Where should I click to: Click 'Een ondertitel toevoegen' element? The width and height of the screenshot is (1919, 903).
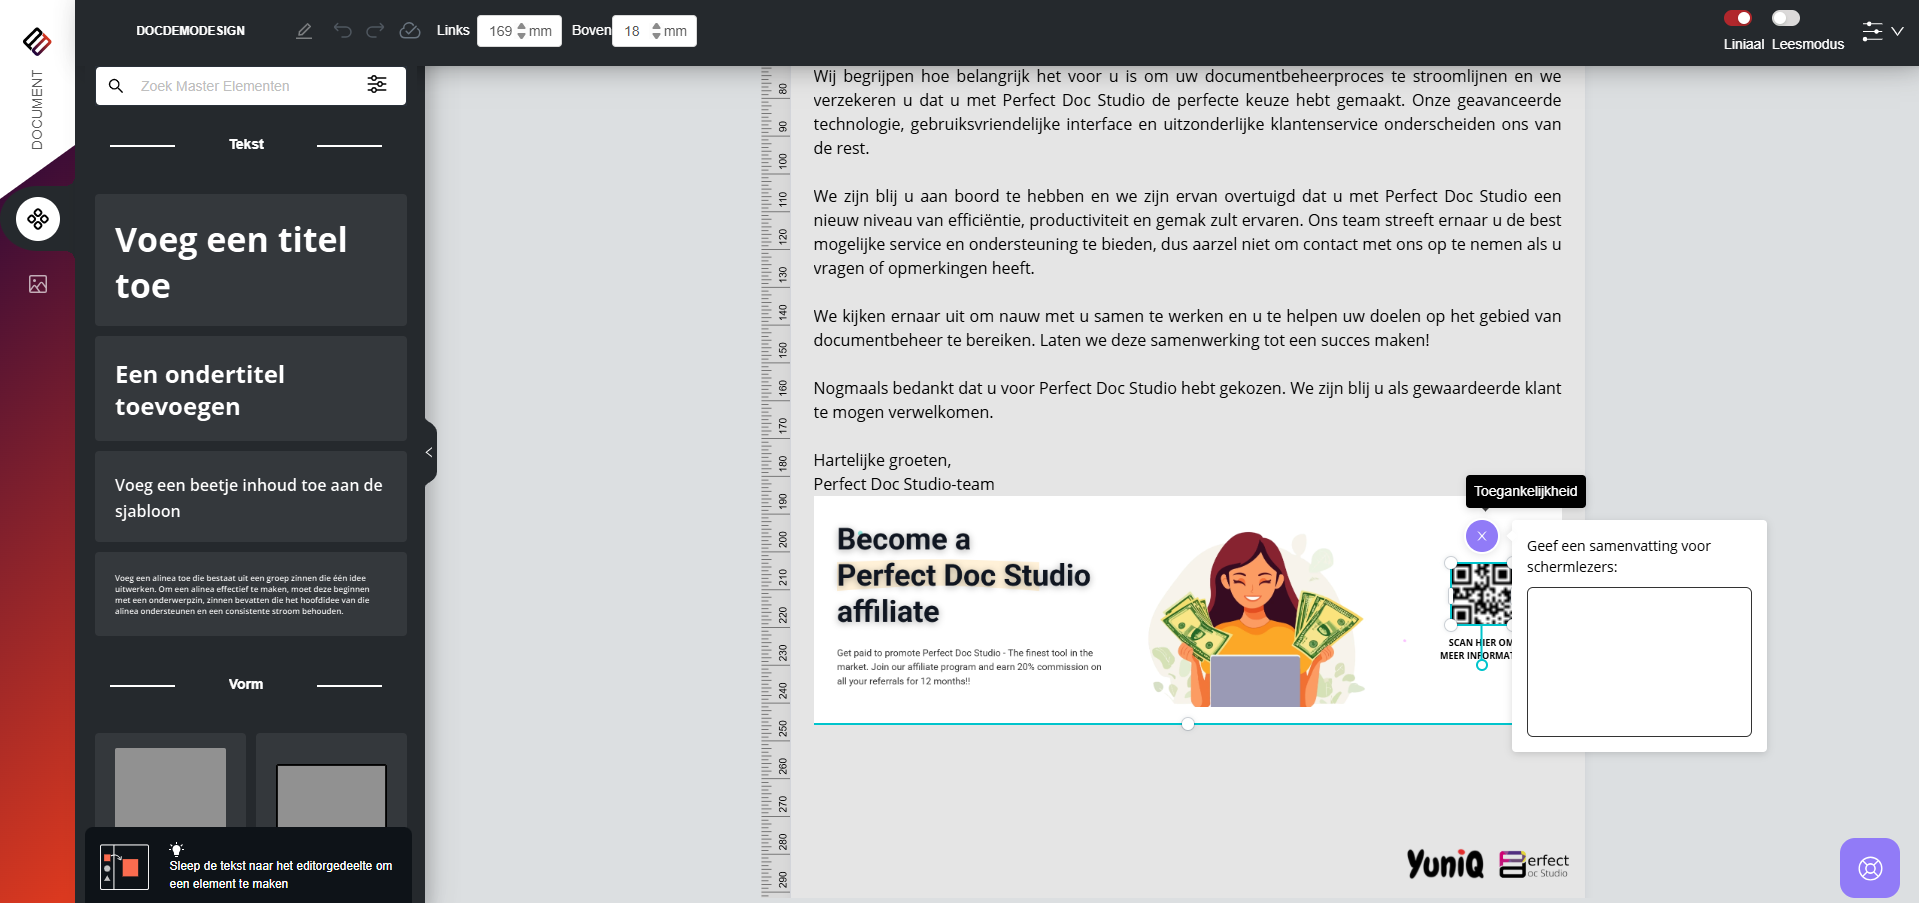[250, 389]
